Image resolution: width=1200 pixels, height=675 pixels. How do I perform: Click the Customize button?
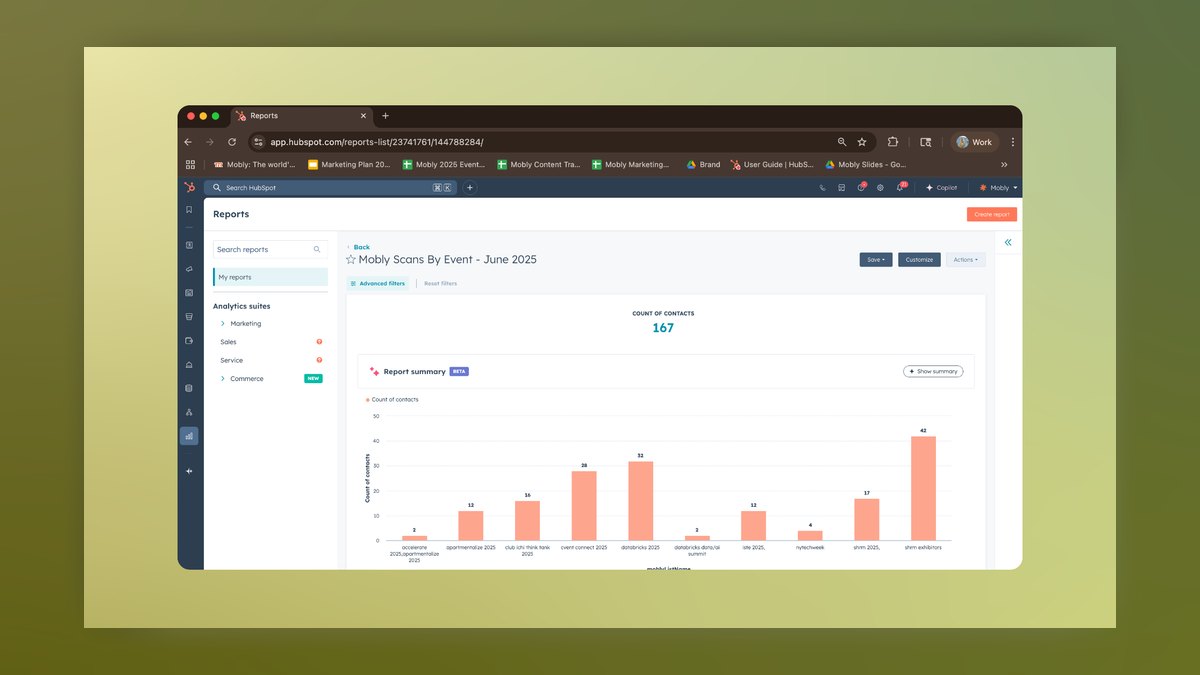919,259
